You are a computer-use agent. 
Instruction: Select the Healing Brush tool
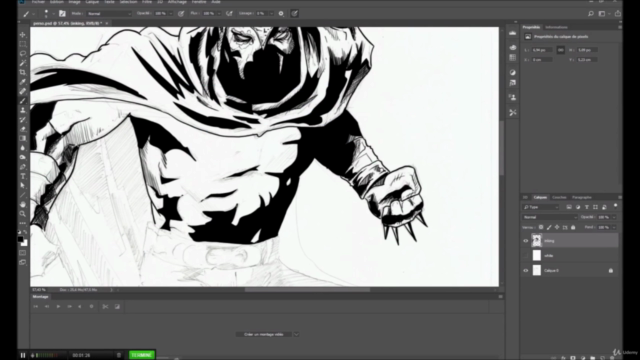pyautogui.click(x=23, y=91)
